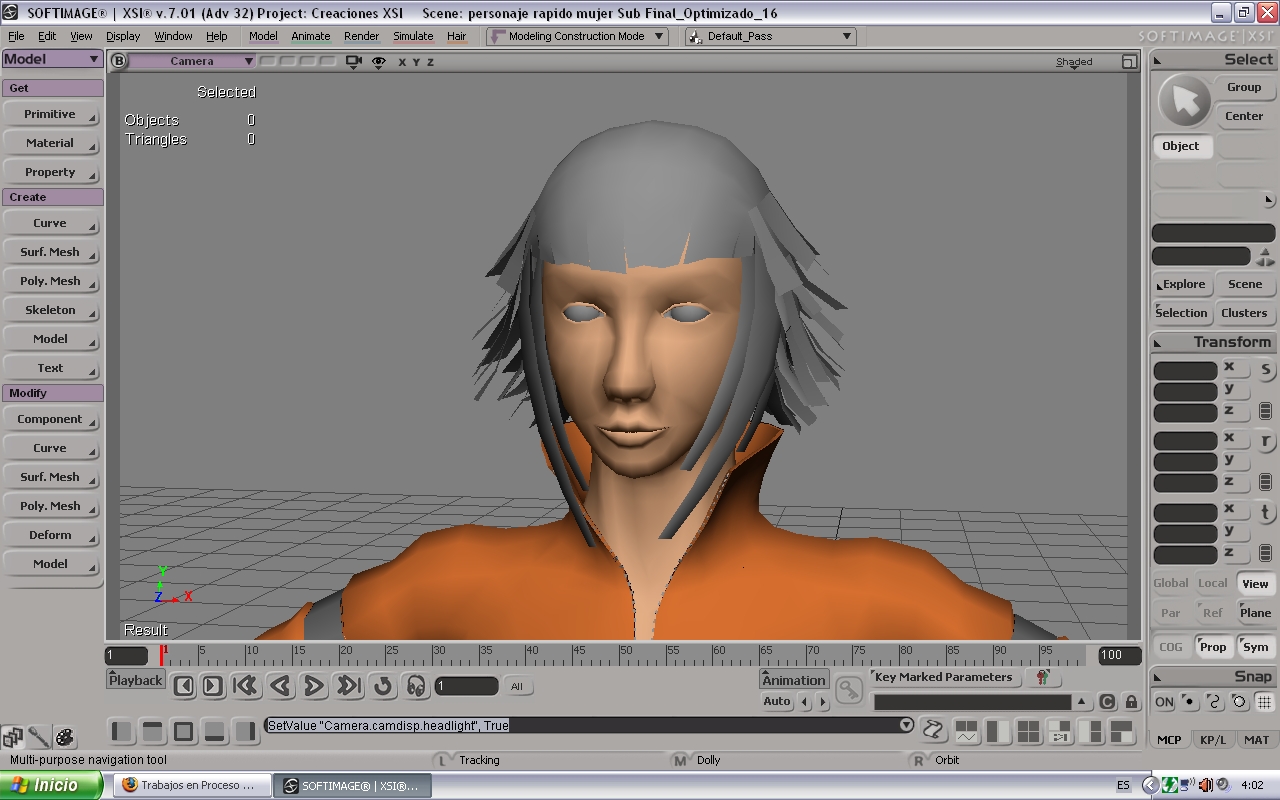The image size is (1280, 800).
Task: Open the Camera view dropdown
Action: coord(194,61)
